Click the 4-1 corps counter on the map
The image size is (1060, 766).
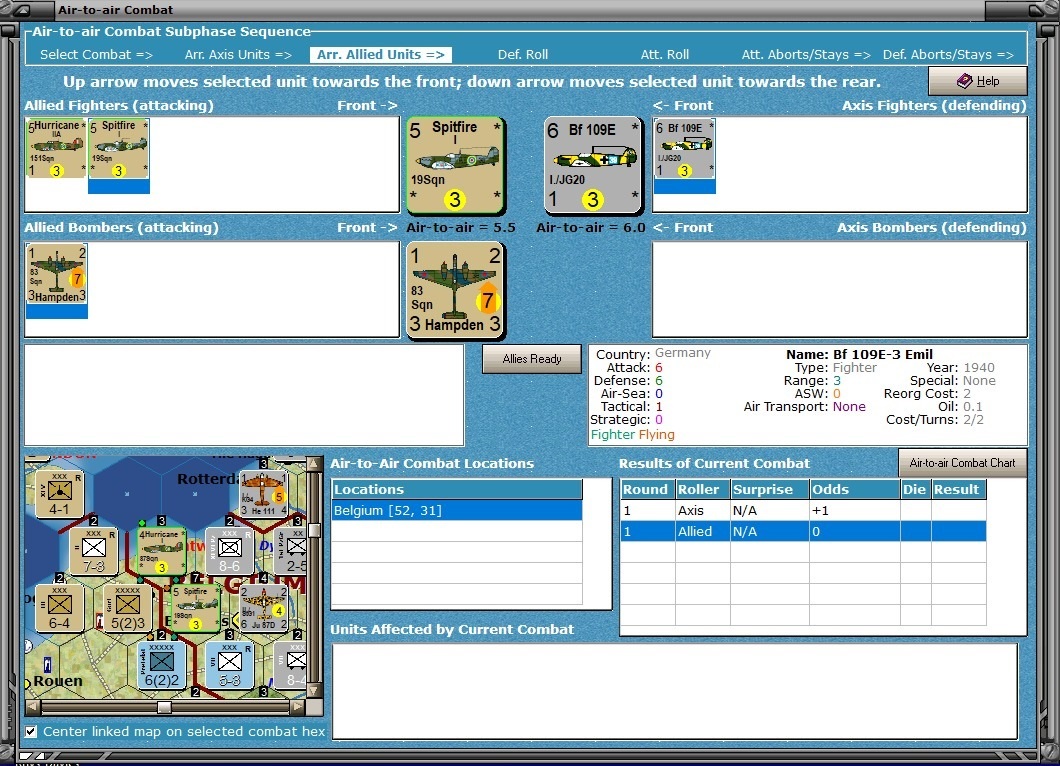coord(59,494)
